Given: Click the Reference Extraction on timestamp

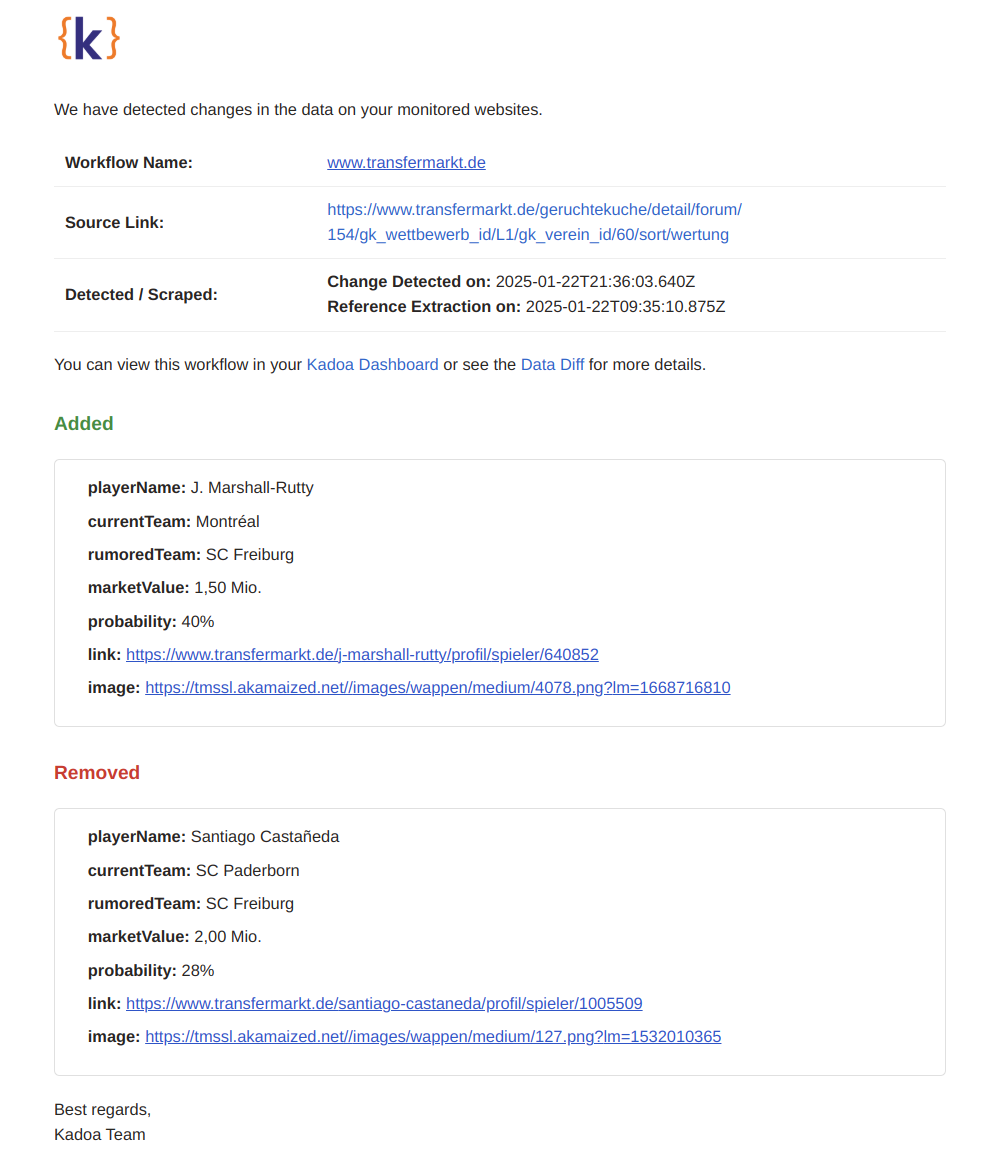Looking at the screenshot, I should 625,306.
